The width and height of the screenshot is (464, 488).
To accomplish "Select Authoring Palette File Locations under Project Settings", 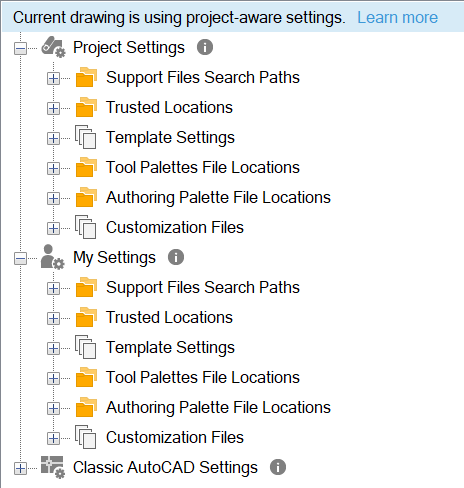I will 218,197.
